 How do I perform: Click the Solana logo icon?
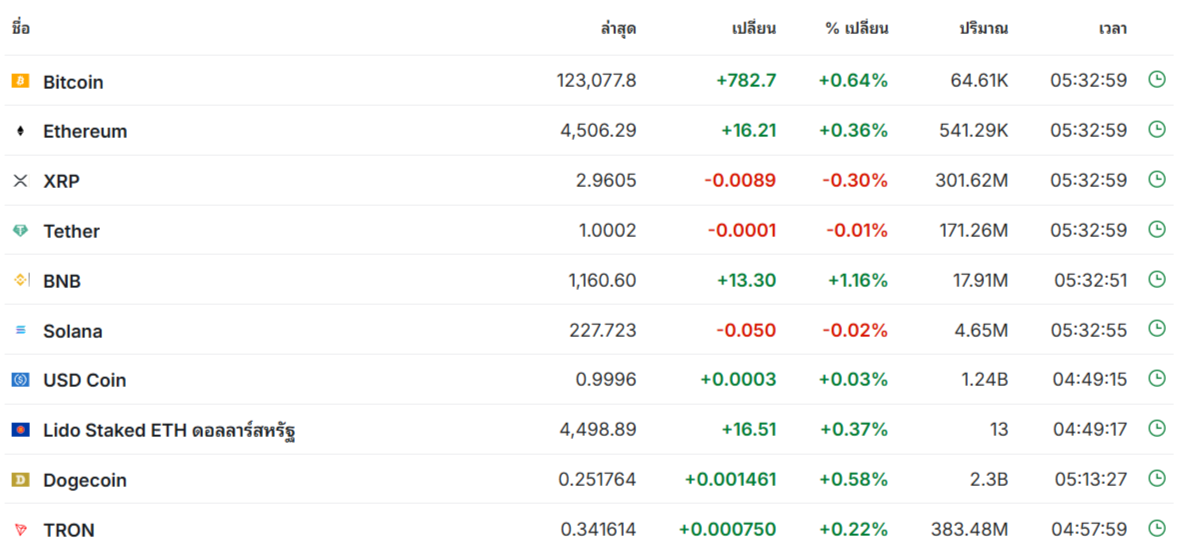tap(20, 330)
